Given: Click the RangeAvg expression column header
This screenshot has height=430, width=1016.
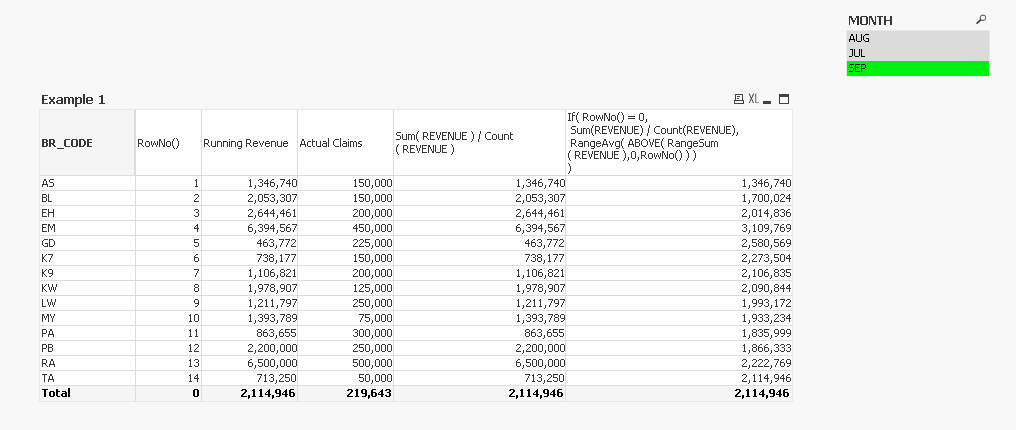Looking at the screenshot, I should 679,142.
